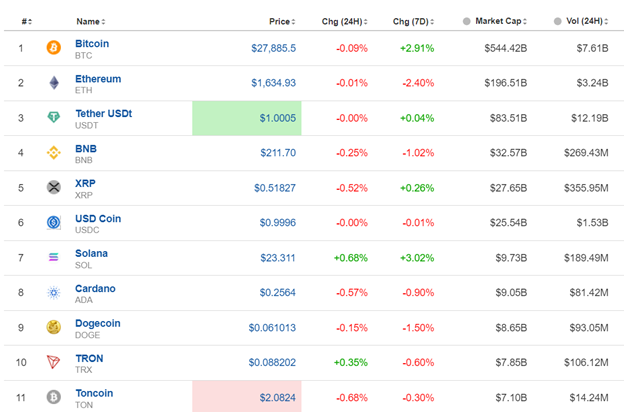This screenshot has height=412, width=624.
Task: Click Solana 7D change +3.02%
Action: (x=417, y=258)
